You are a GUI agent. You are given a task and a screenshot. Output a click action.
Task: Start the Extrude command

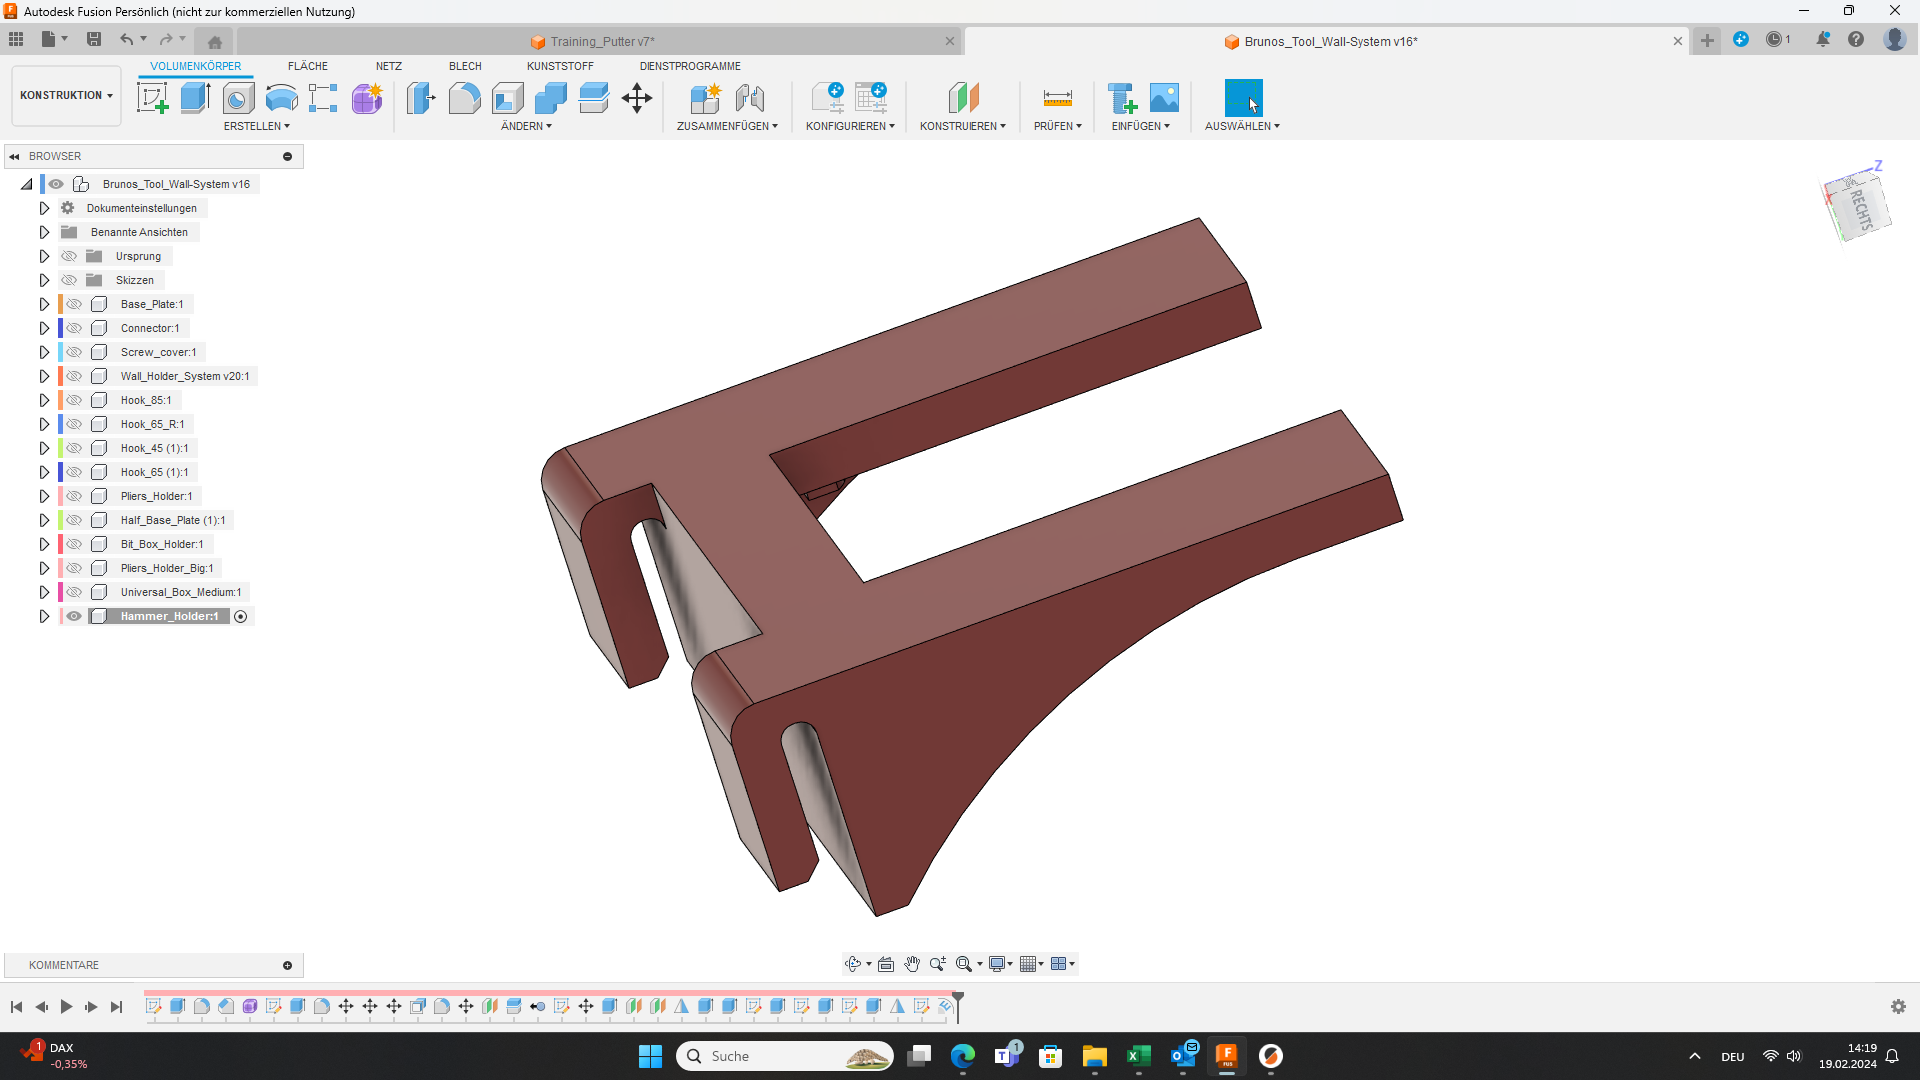pyautogui.click(x=193, y=98)
